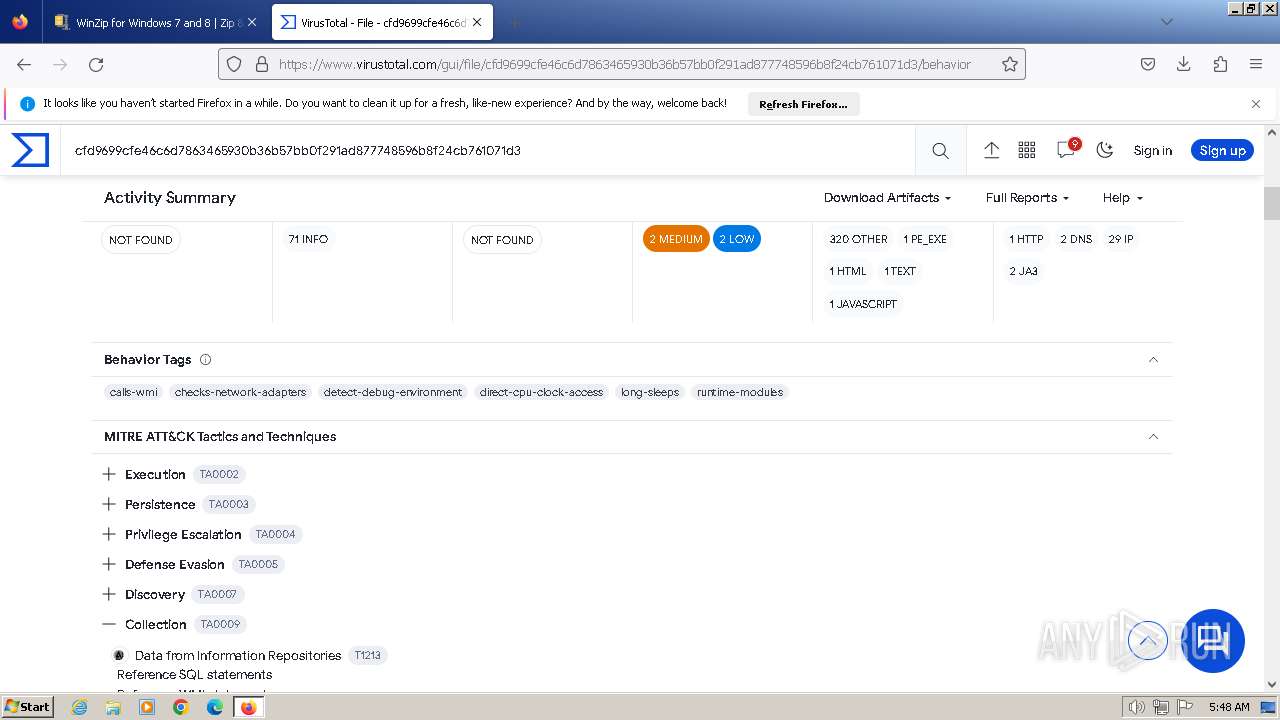
Task: Open the taskbar file explorer icon
Action: pos(113,707)
